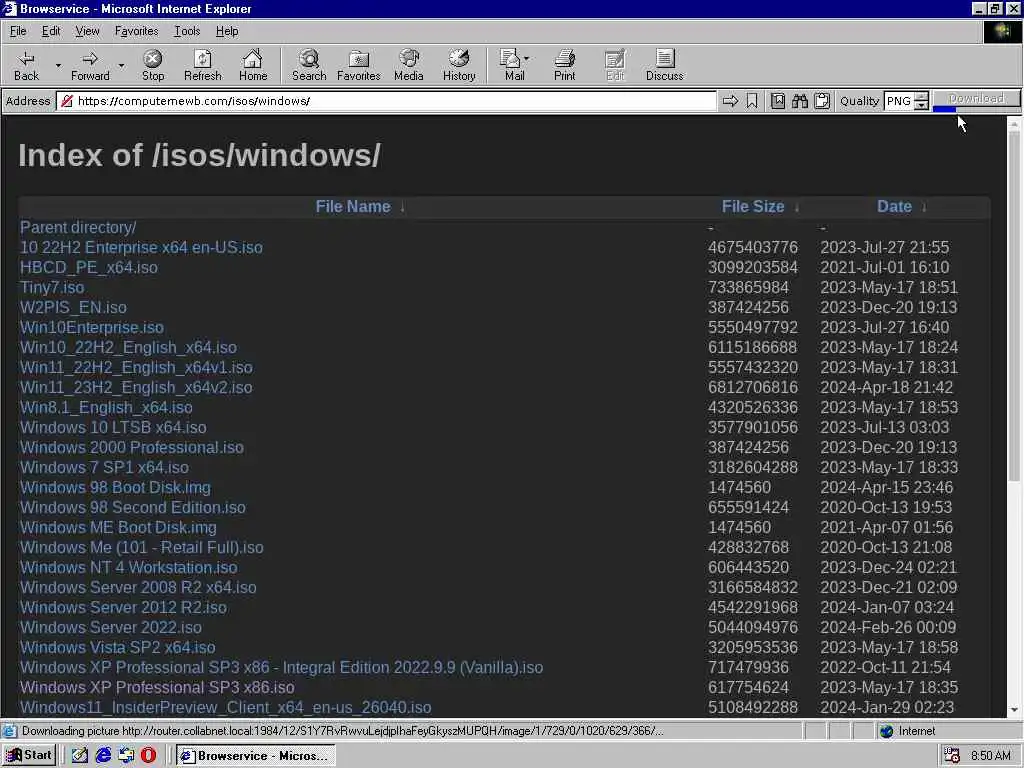Go back using the Back toolbar button
Screen dimensions: 1024x768
pyautogui.click(x=26, y=65)
